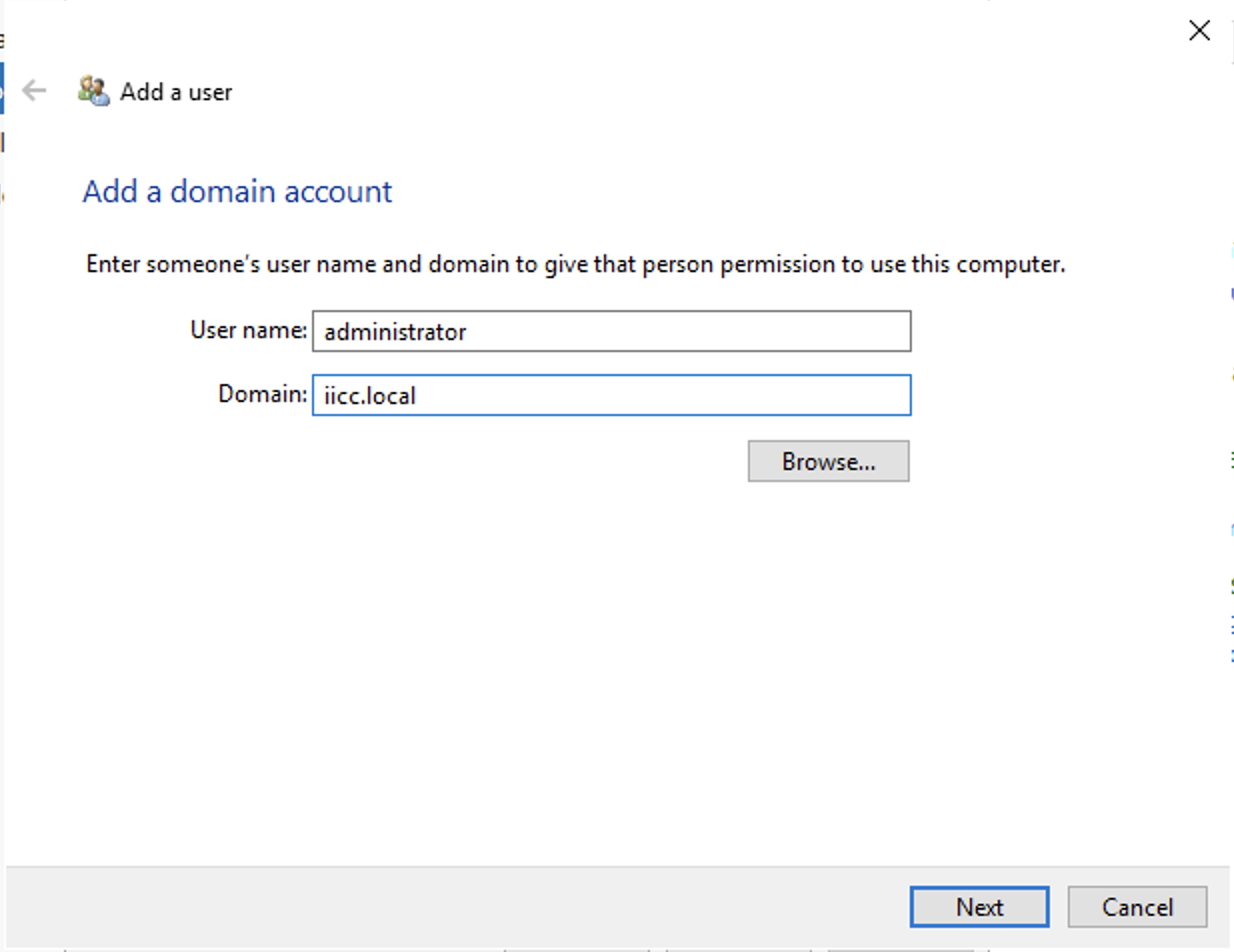This screenshot has height=952, width=1234.
Task: Cancel adding the domain account
Action: click(x=1137, y=907)
